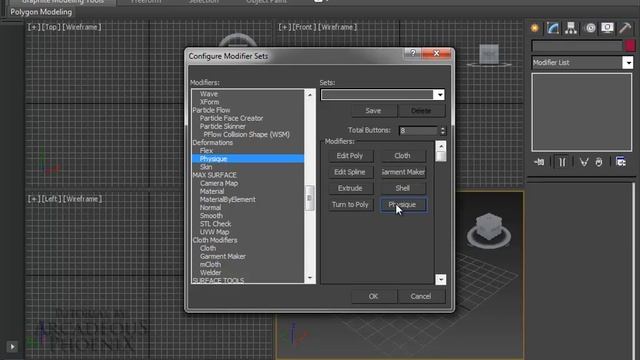Viewport: 640px width, 360px height.
Task: Click the Extrude modifier button
Action: coord(350,189)
